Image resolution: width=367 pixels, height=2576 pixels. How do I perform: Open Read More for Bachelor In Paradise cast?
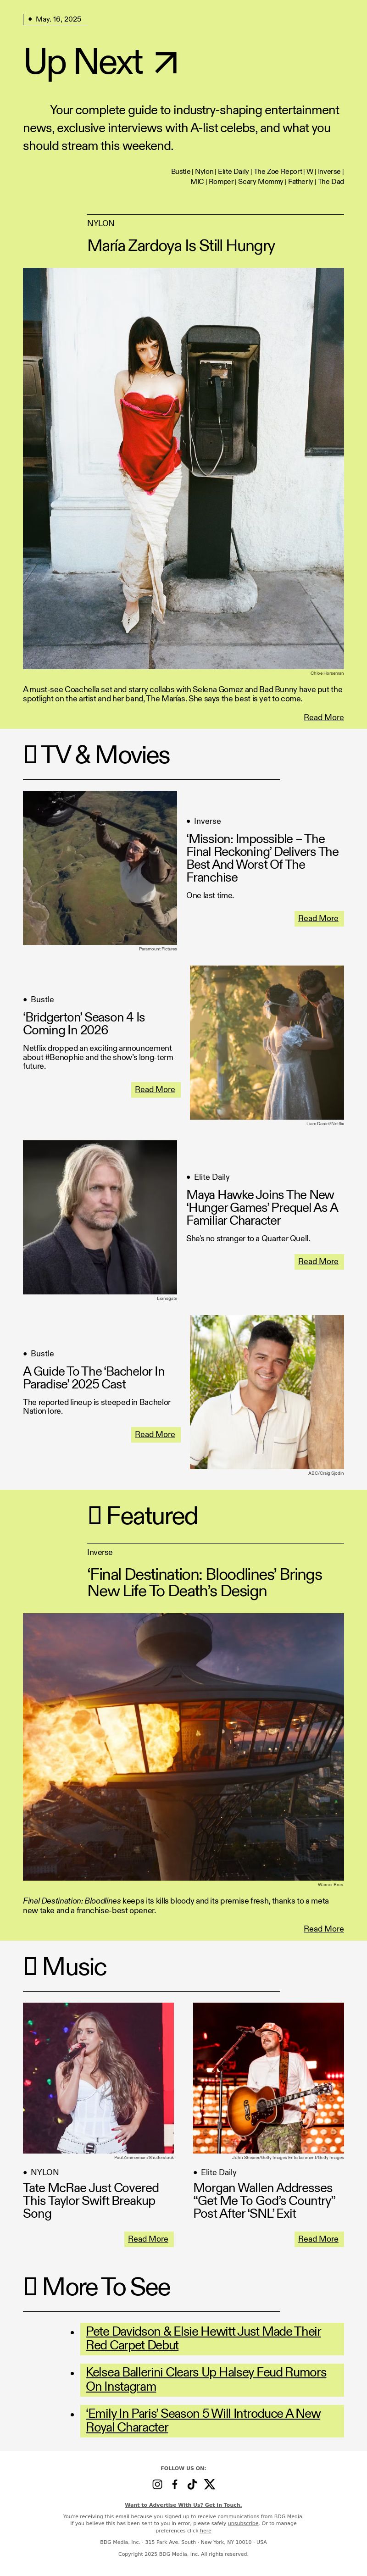coord(155,1434)
